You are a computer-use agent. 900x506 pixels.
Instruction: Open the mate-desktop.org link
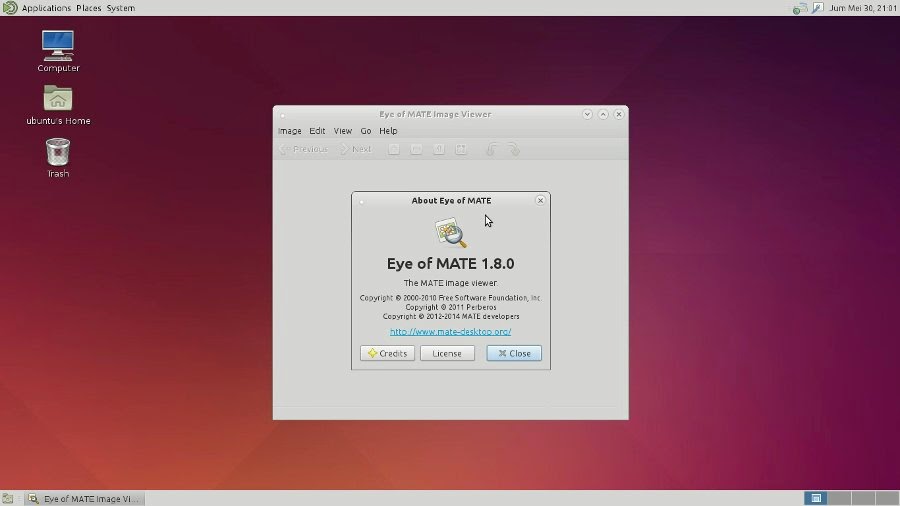[451, 332]
